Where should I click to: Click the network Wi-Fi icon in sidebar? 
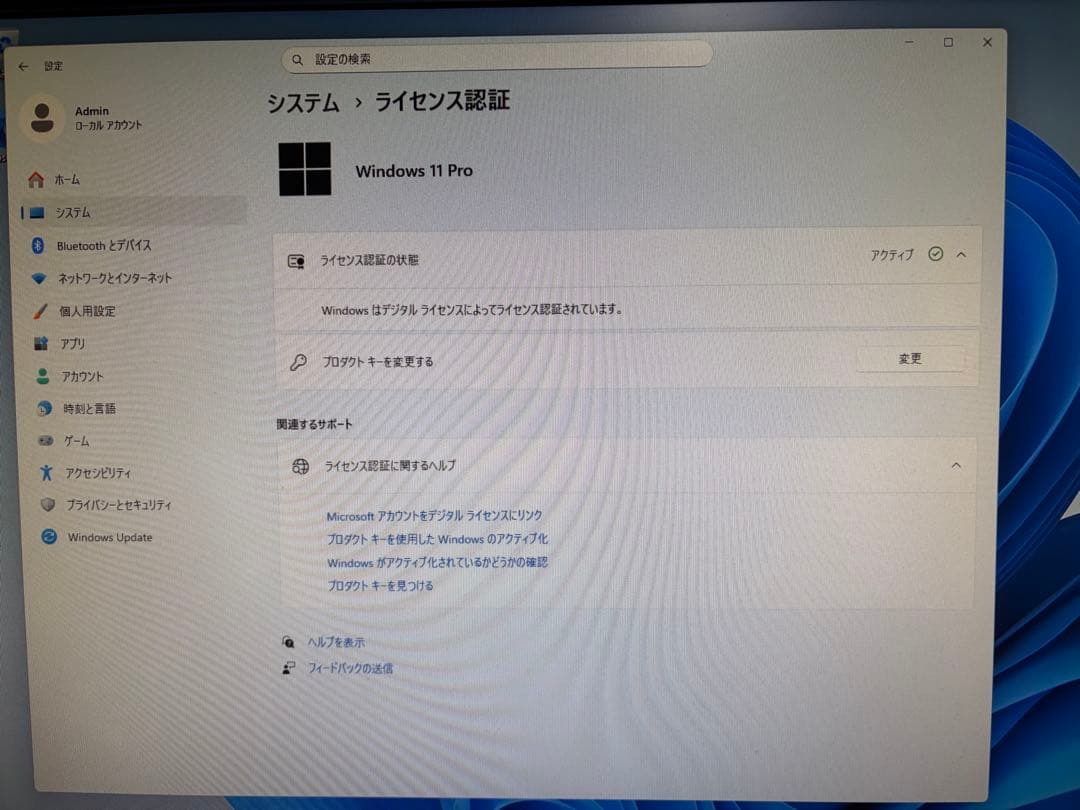click(39, 278)
